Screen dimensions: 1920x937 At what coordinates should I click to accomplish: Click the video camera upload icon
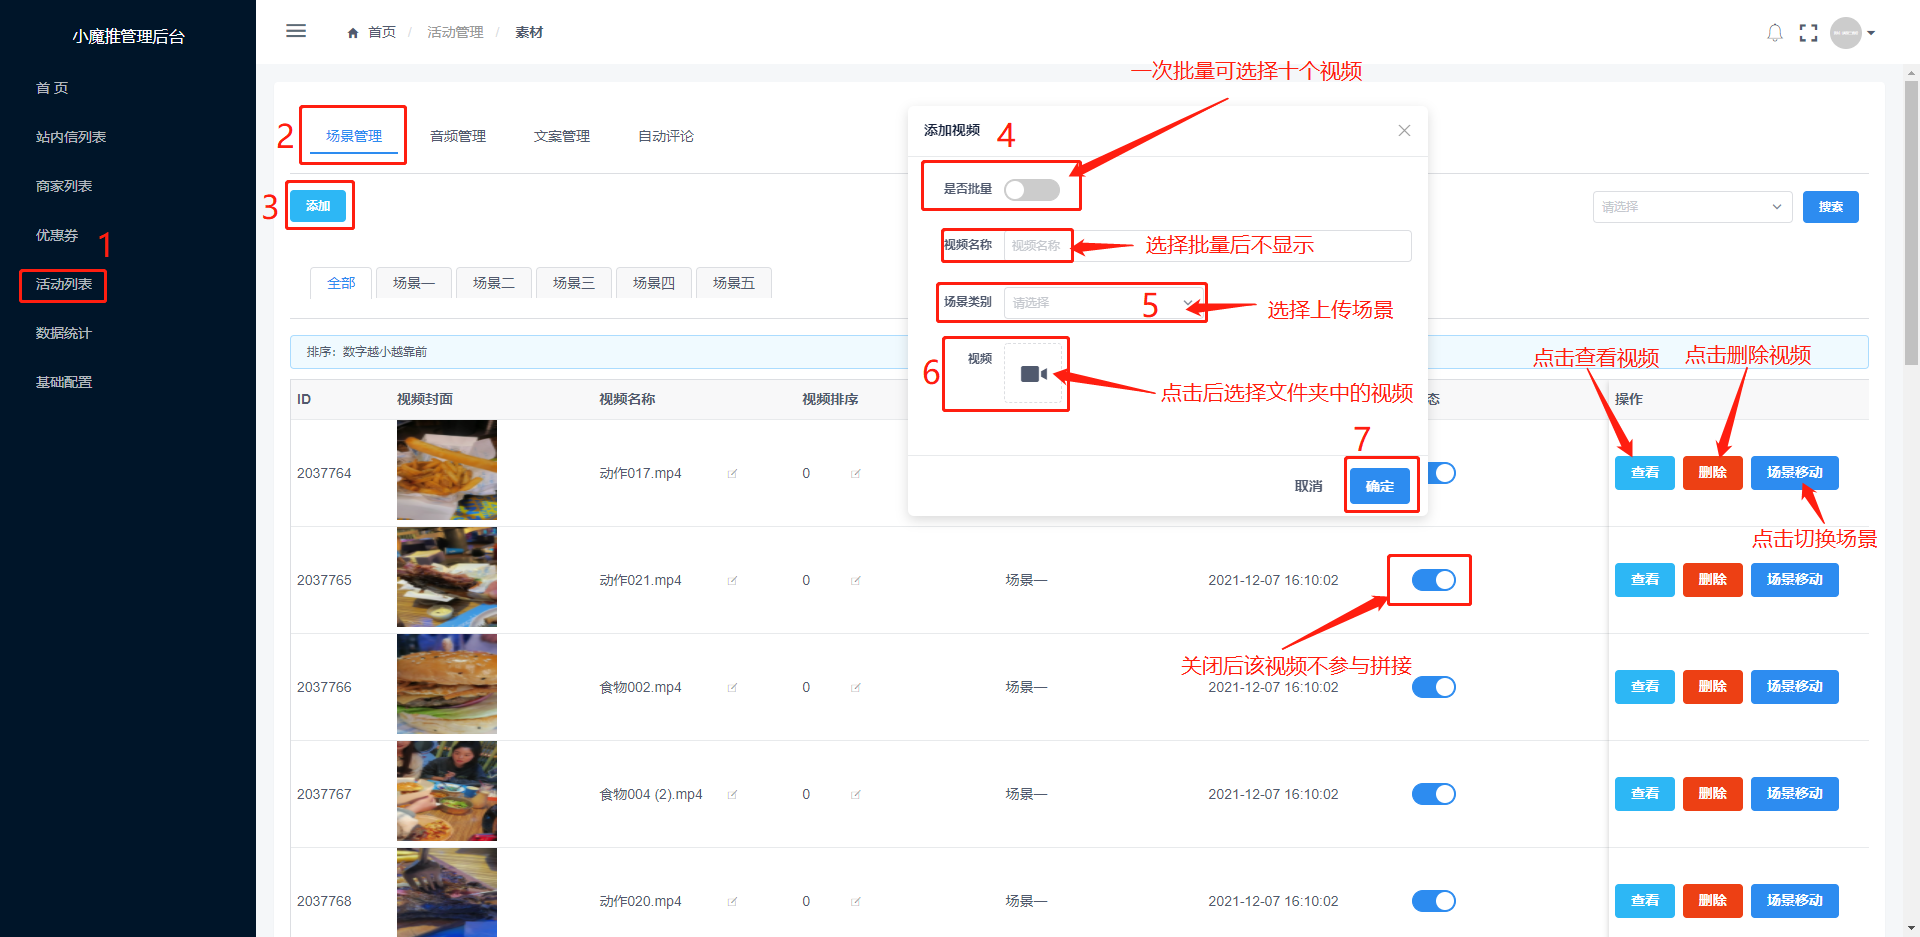point(1033,374)
